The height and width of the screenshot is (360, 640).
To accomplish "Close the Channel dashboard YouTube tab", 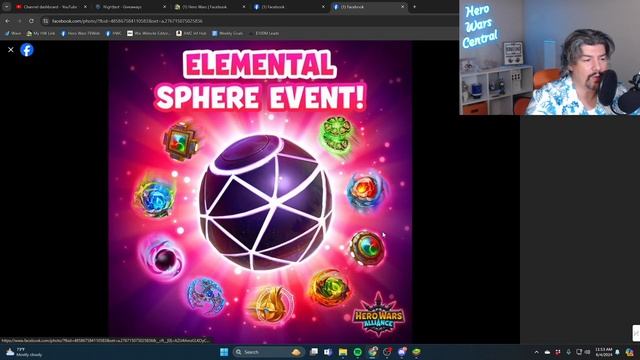I will [85, 7].
